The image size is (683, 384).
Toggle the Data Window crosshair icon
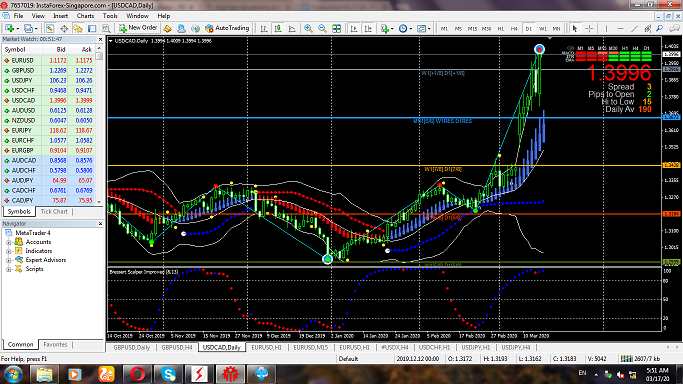[64, 28]
